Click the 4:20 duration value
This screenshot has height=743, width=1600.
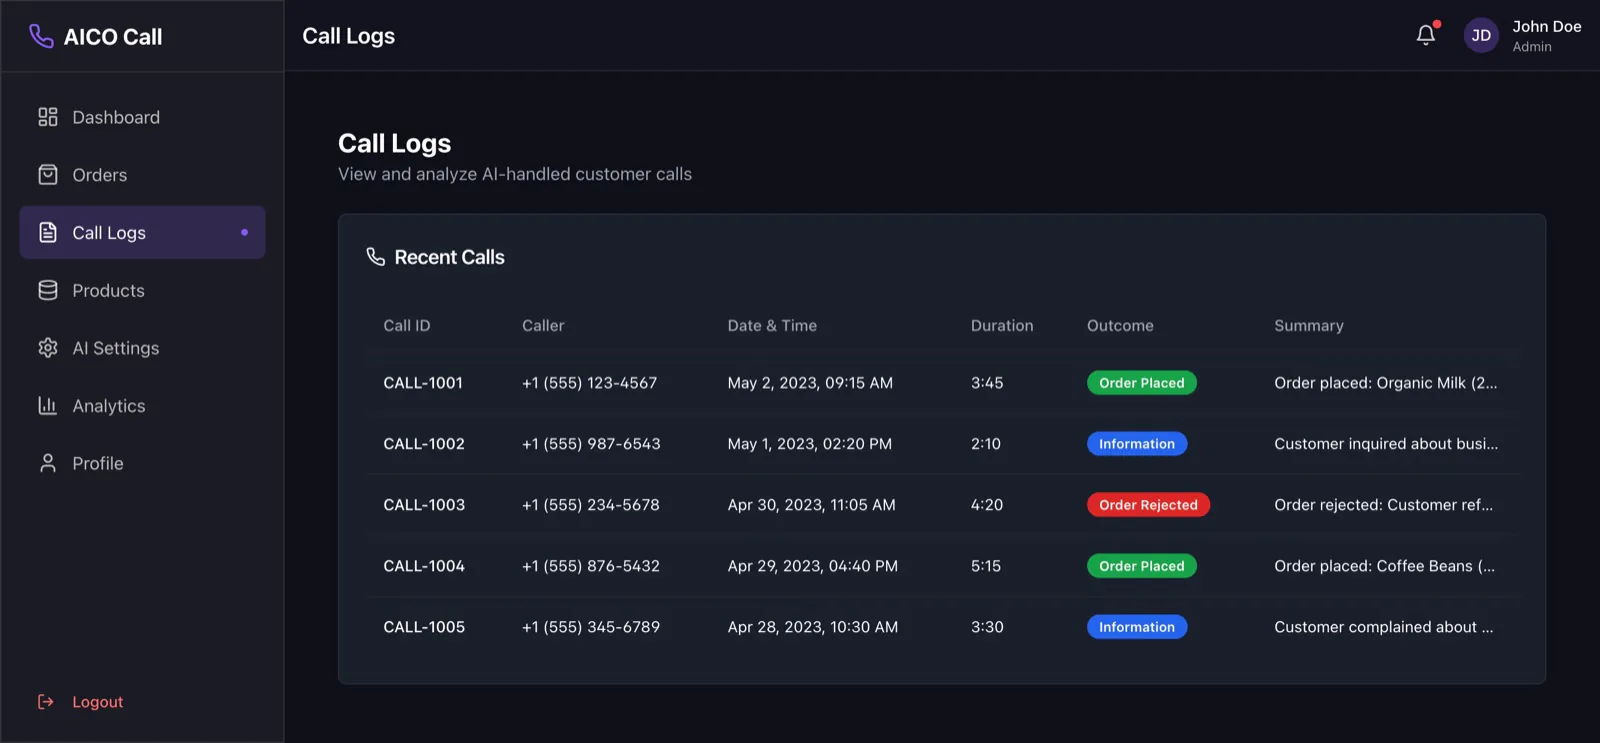pos(987,505)
